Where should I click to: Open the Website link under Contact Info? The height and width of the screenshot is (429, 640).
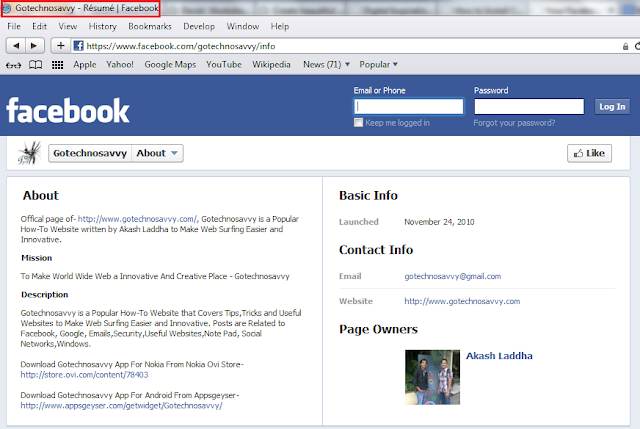click(x=462, y=301)
